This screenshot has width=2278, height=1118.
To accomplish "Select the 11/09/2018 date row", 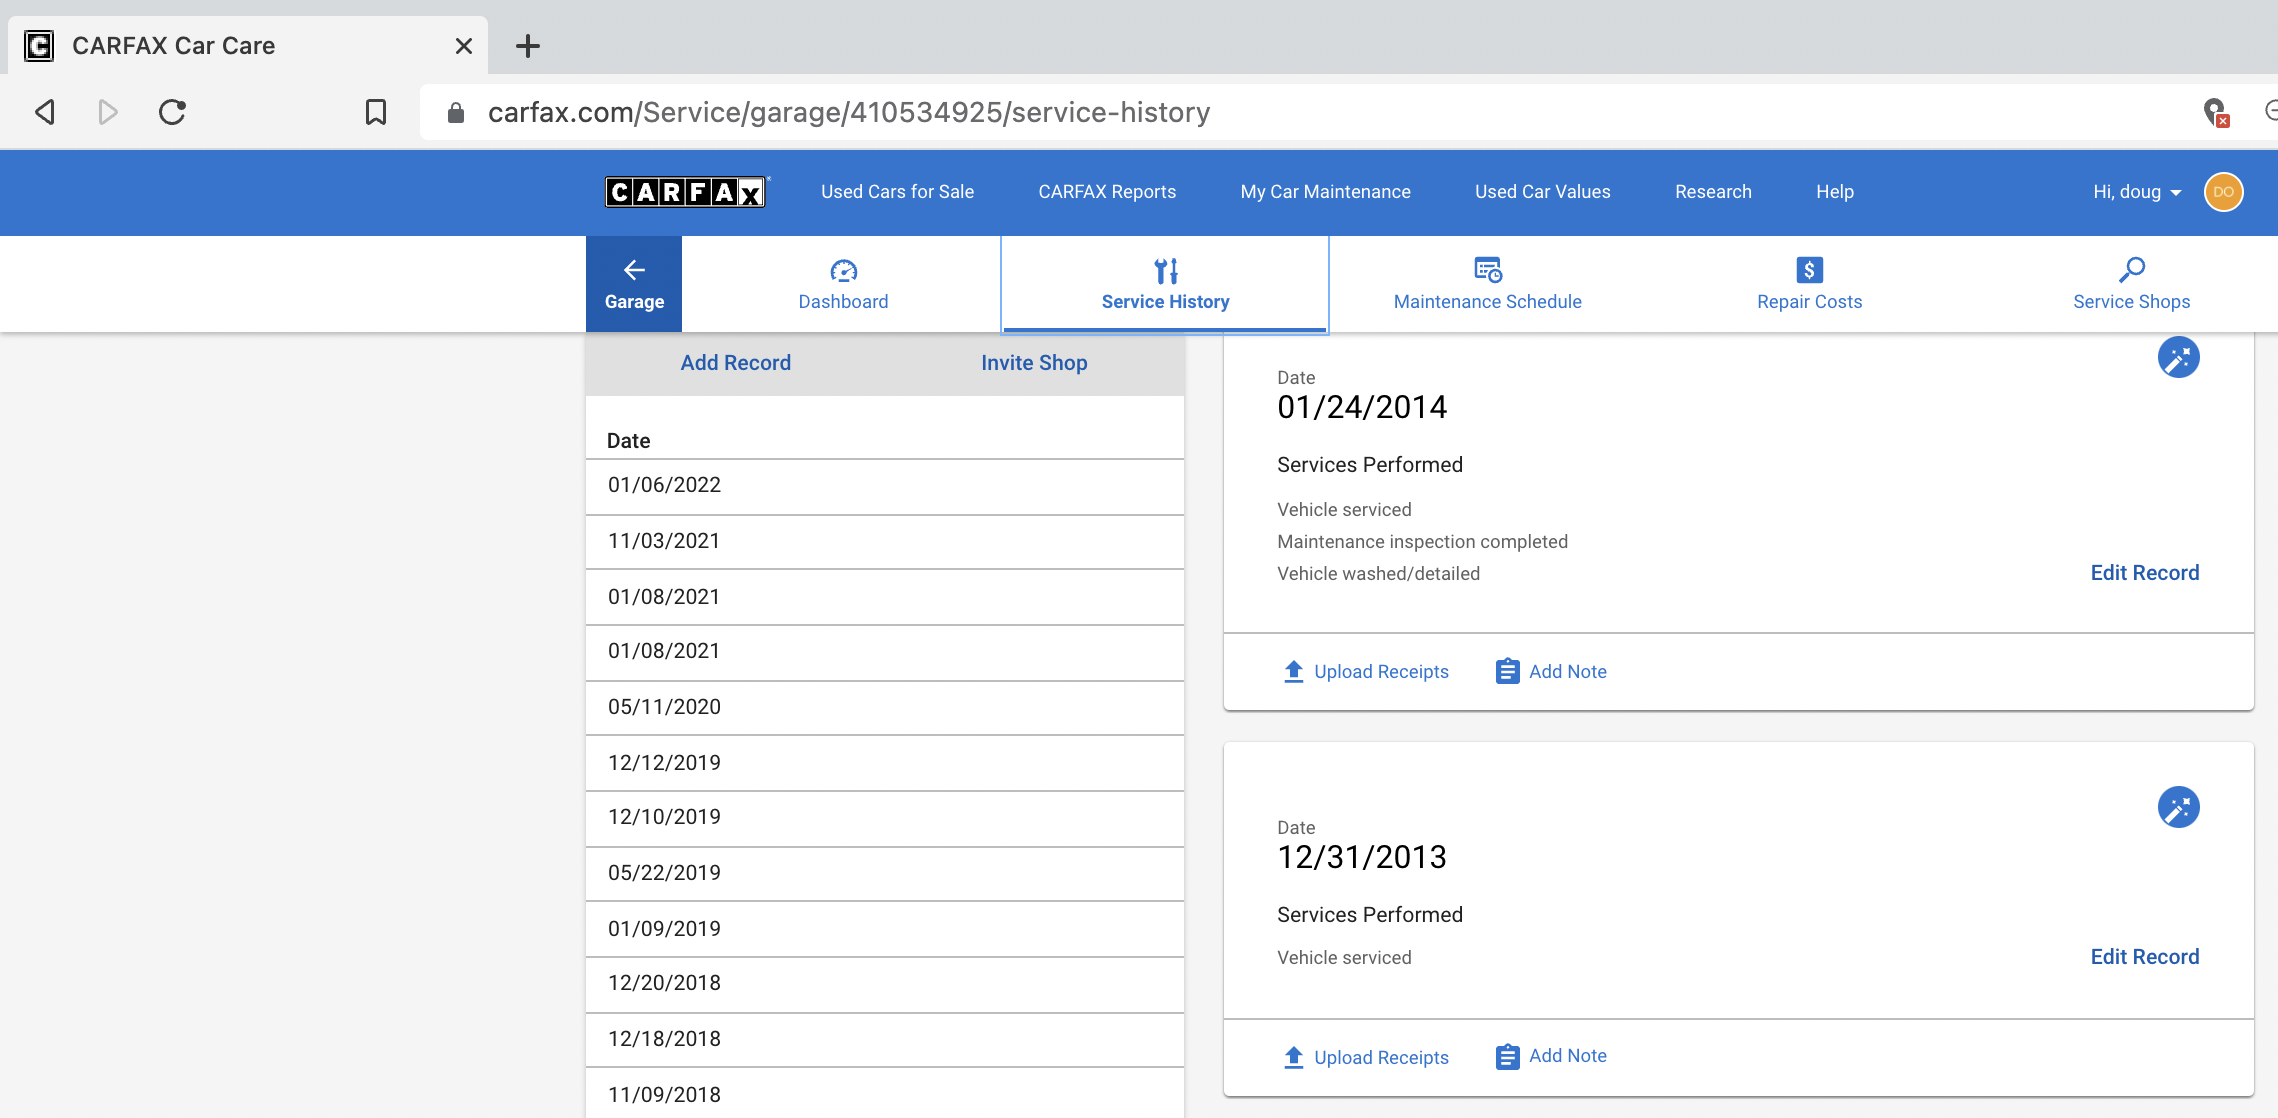I will [885, 1094].
